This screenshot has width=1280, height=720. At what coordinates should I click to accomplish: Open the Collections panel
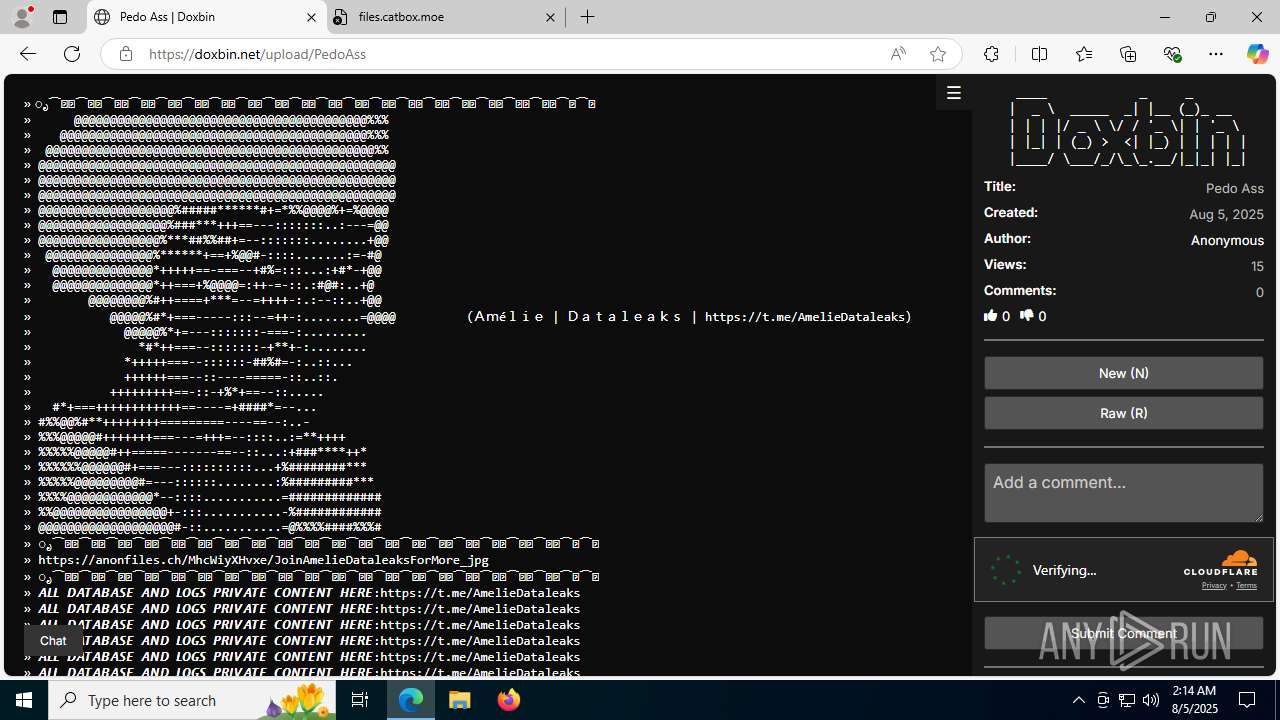click(x=1128, y=54)
